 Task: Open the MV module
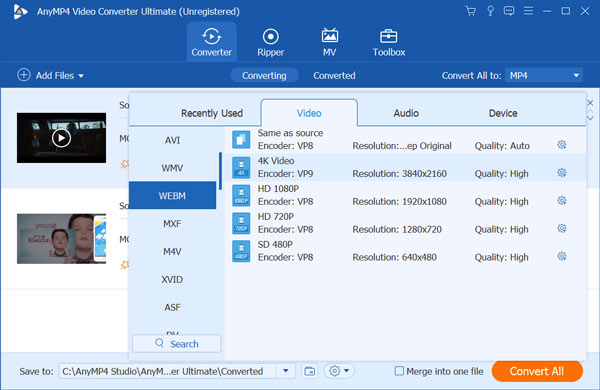pyautogui.click(x=329, y=42)
